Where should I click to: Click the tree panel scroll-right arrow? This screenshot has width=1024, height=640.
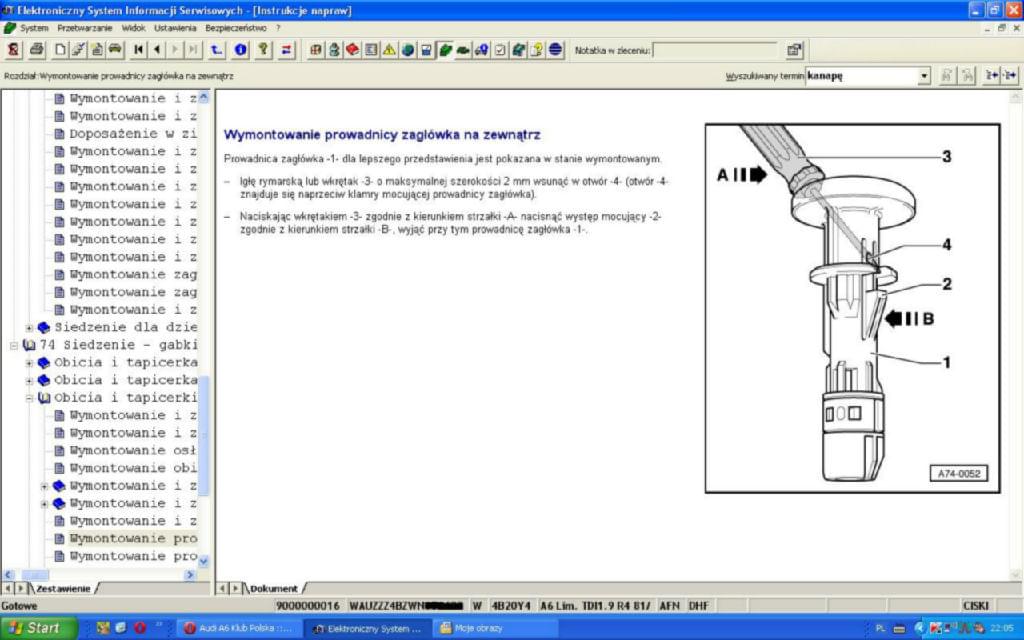tap(190, 575)
